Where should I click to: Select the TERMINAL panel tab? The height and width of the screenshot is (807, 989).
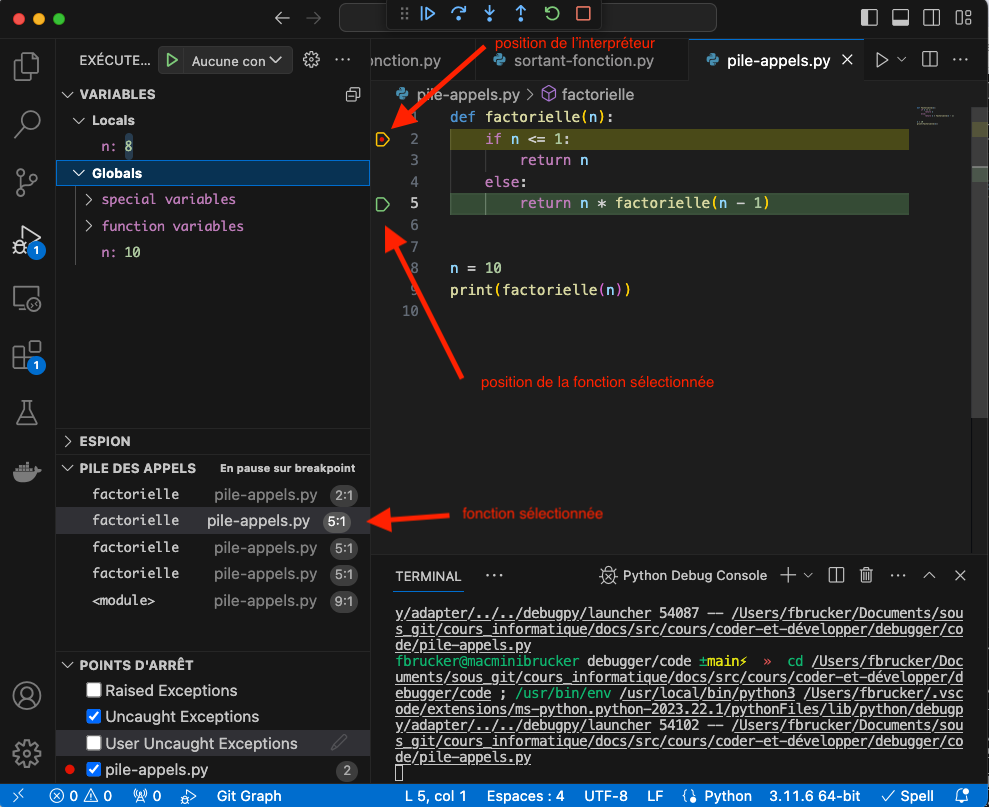428,576
